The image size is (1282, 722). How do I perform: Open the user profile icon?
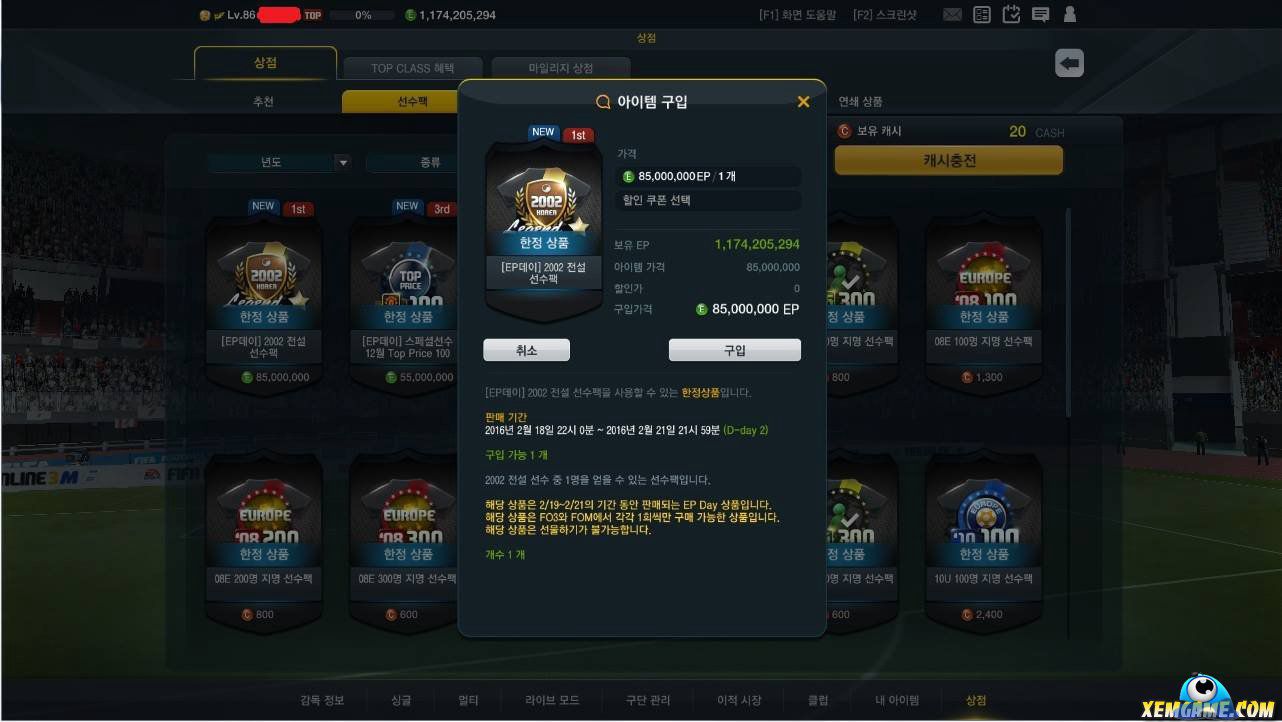point(1070,15)
